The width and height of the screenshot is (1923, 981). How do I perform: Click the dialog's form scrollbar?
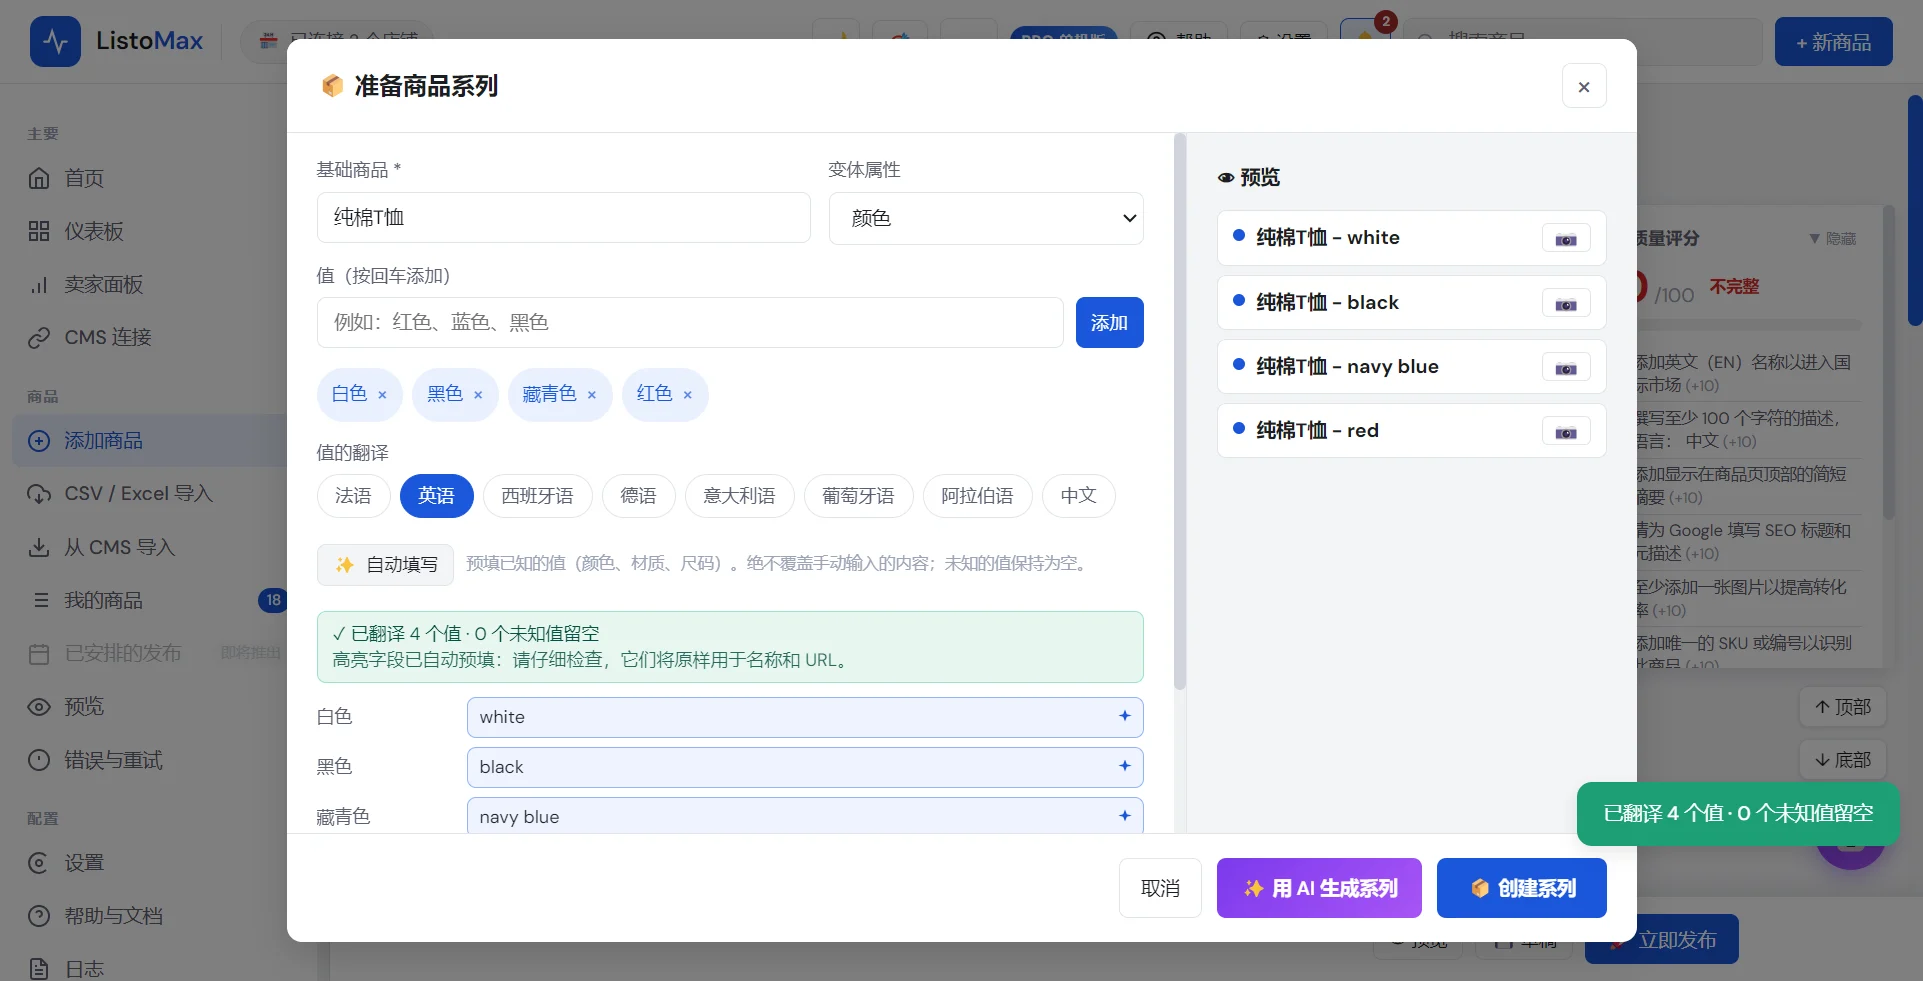pos(1180,412)
